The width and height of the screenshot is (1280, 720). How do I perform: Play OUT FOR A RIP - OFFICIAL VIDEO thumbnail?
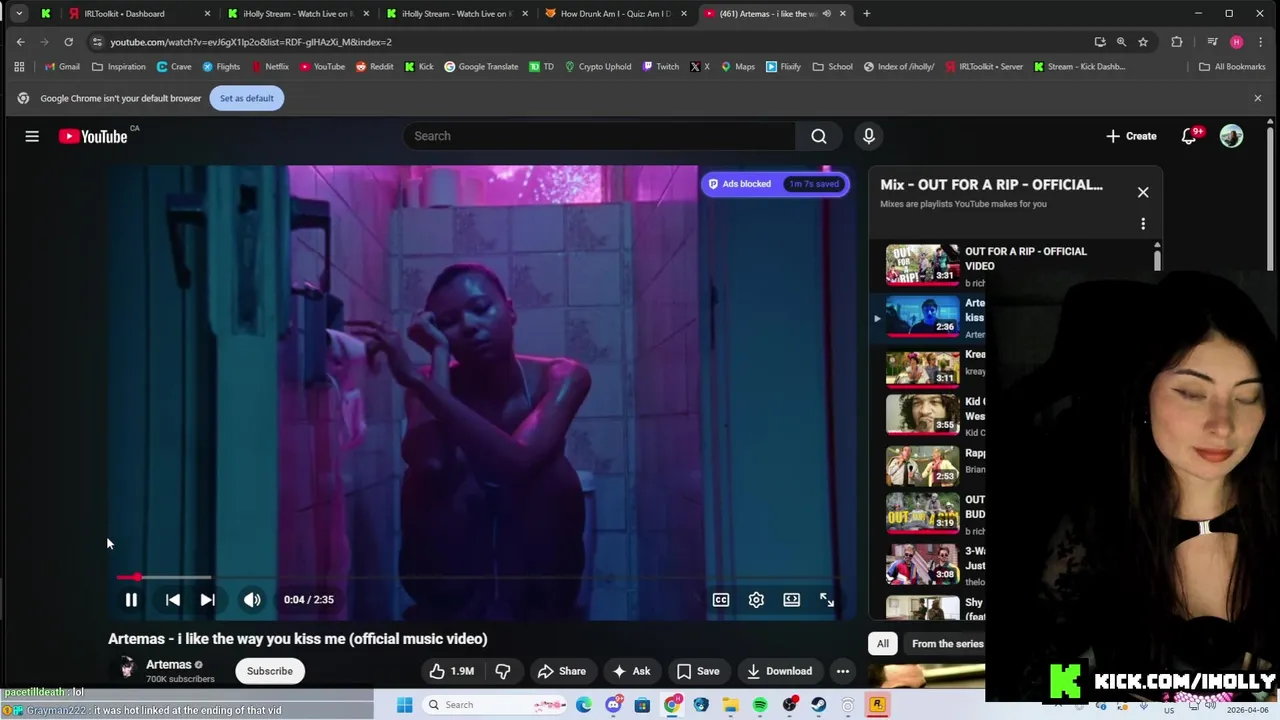[x=922, y=265]
